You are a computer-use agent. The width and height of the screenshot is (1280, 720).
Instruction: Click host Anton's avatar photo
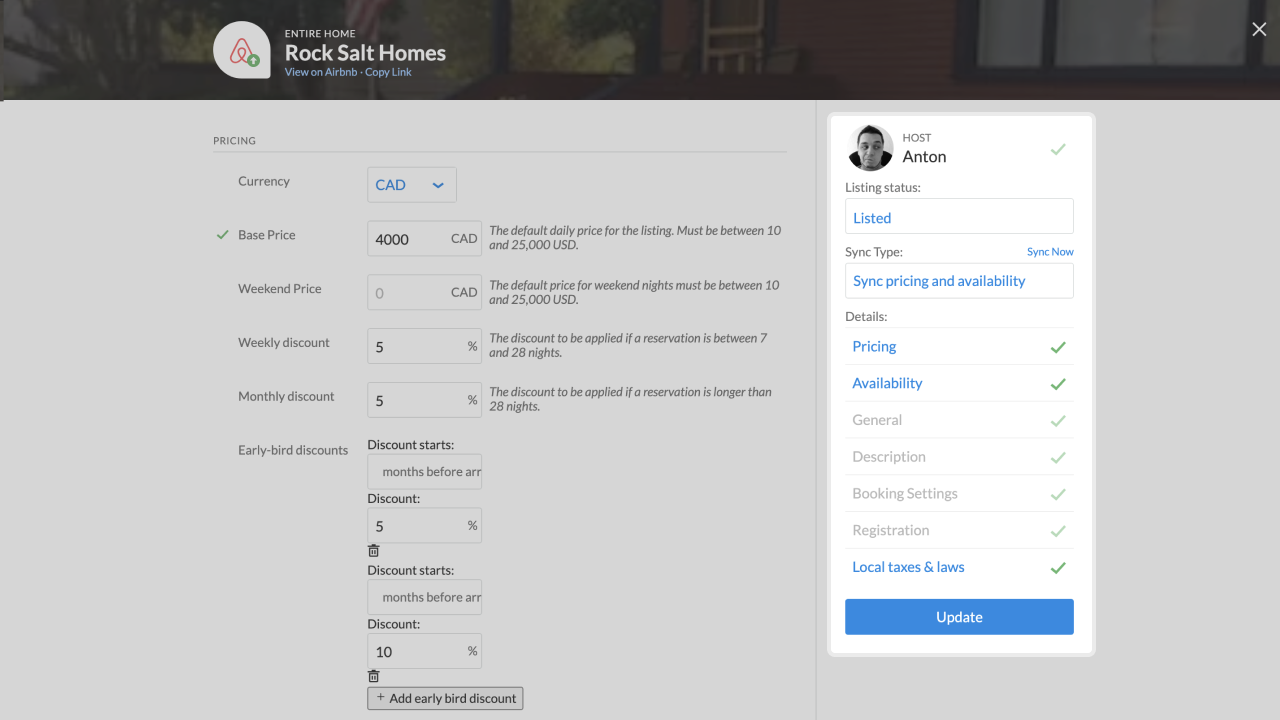pyautogui.click(x=870, y=148)
